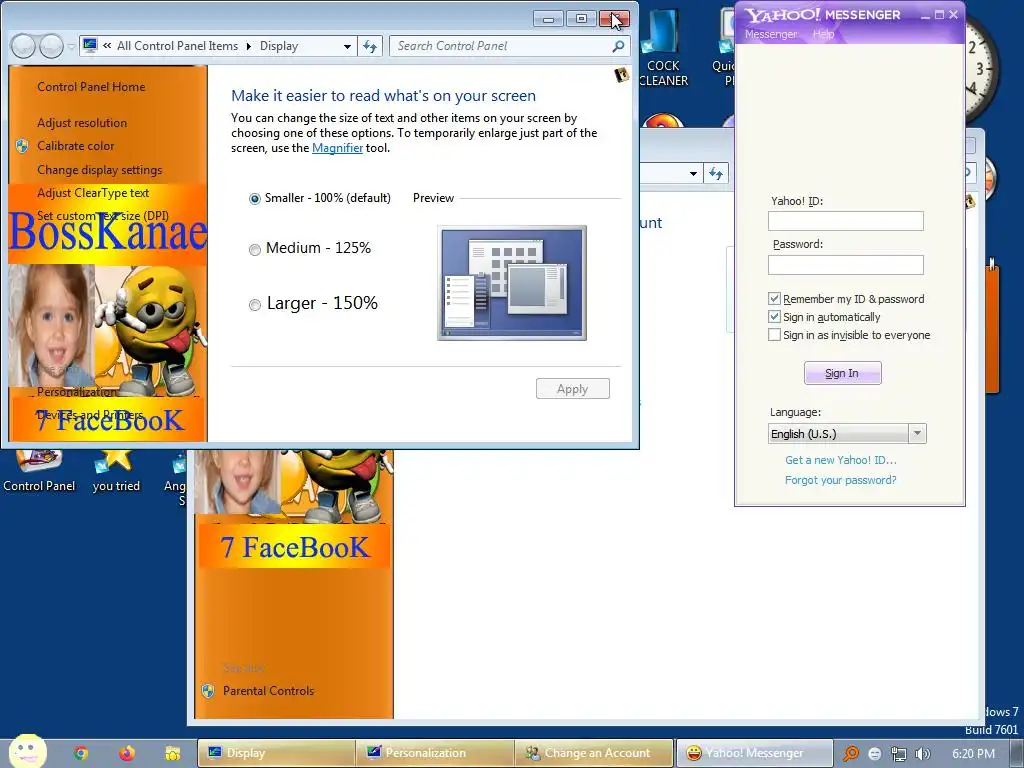Select the Larger - 150% radio button
The width and height of the screenshot is (1024, 768).
(x=255, y=305)
